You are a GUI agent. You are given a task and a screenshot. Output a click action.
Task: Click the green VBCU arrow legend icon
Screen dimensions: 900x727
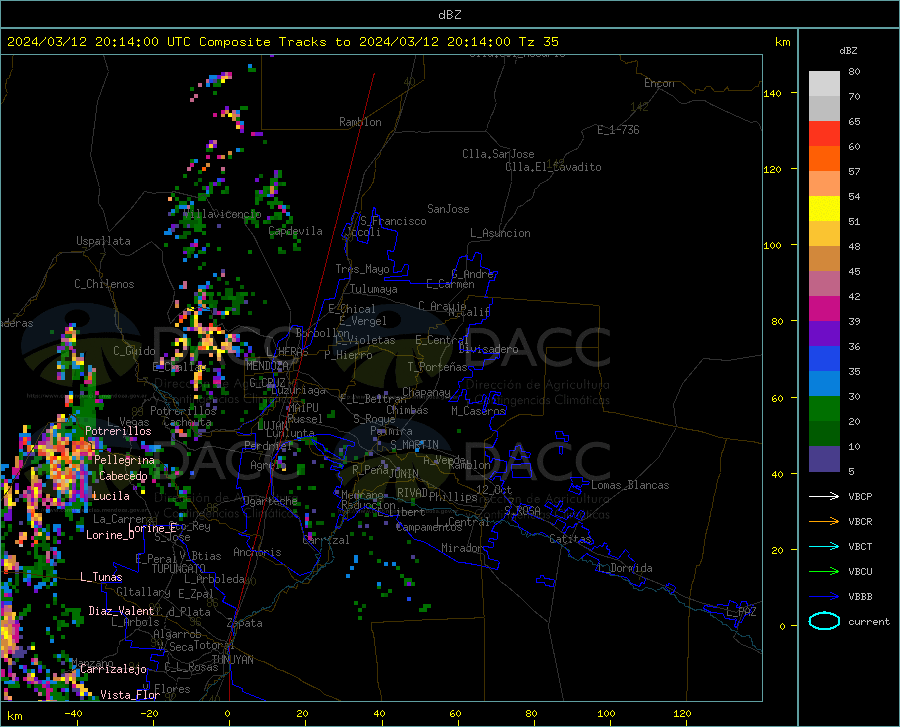(x=824, y=572)
